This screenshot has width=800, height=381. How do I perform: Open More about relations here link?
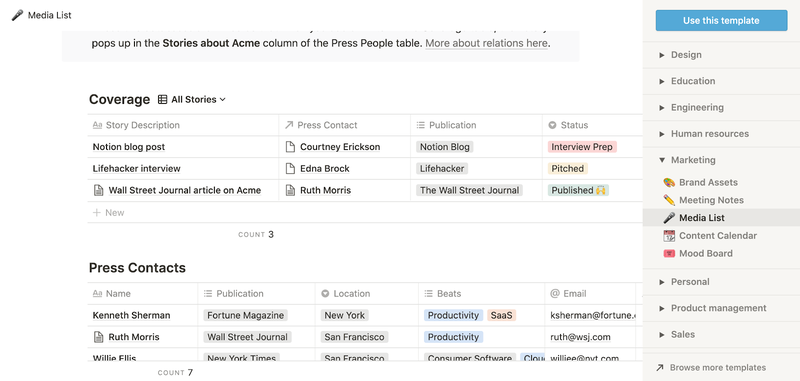coord(487,43)
